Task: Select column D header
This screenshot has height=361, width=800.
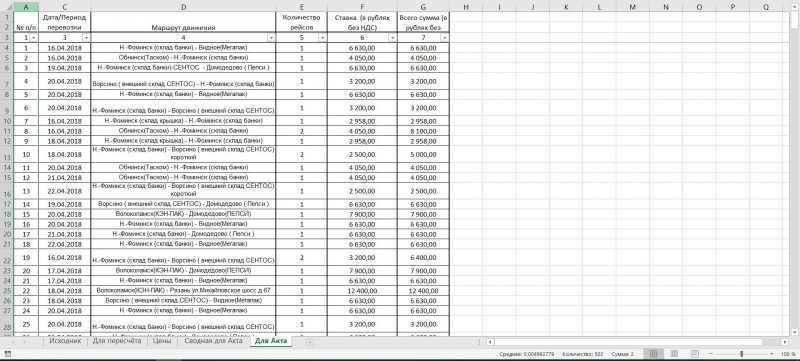Action: (x=183, y=7)
